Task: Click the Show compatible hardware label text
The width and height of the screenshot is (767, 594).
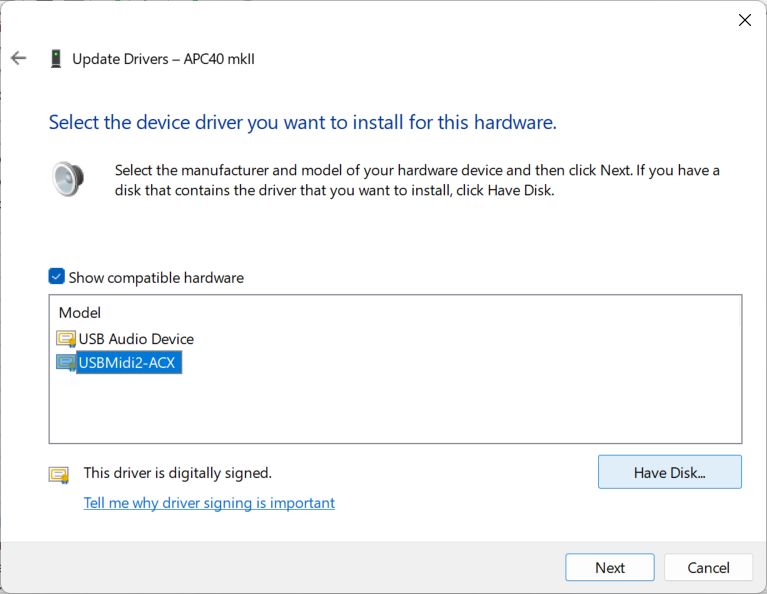Action: [156, 278]
